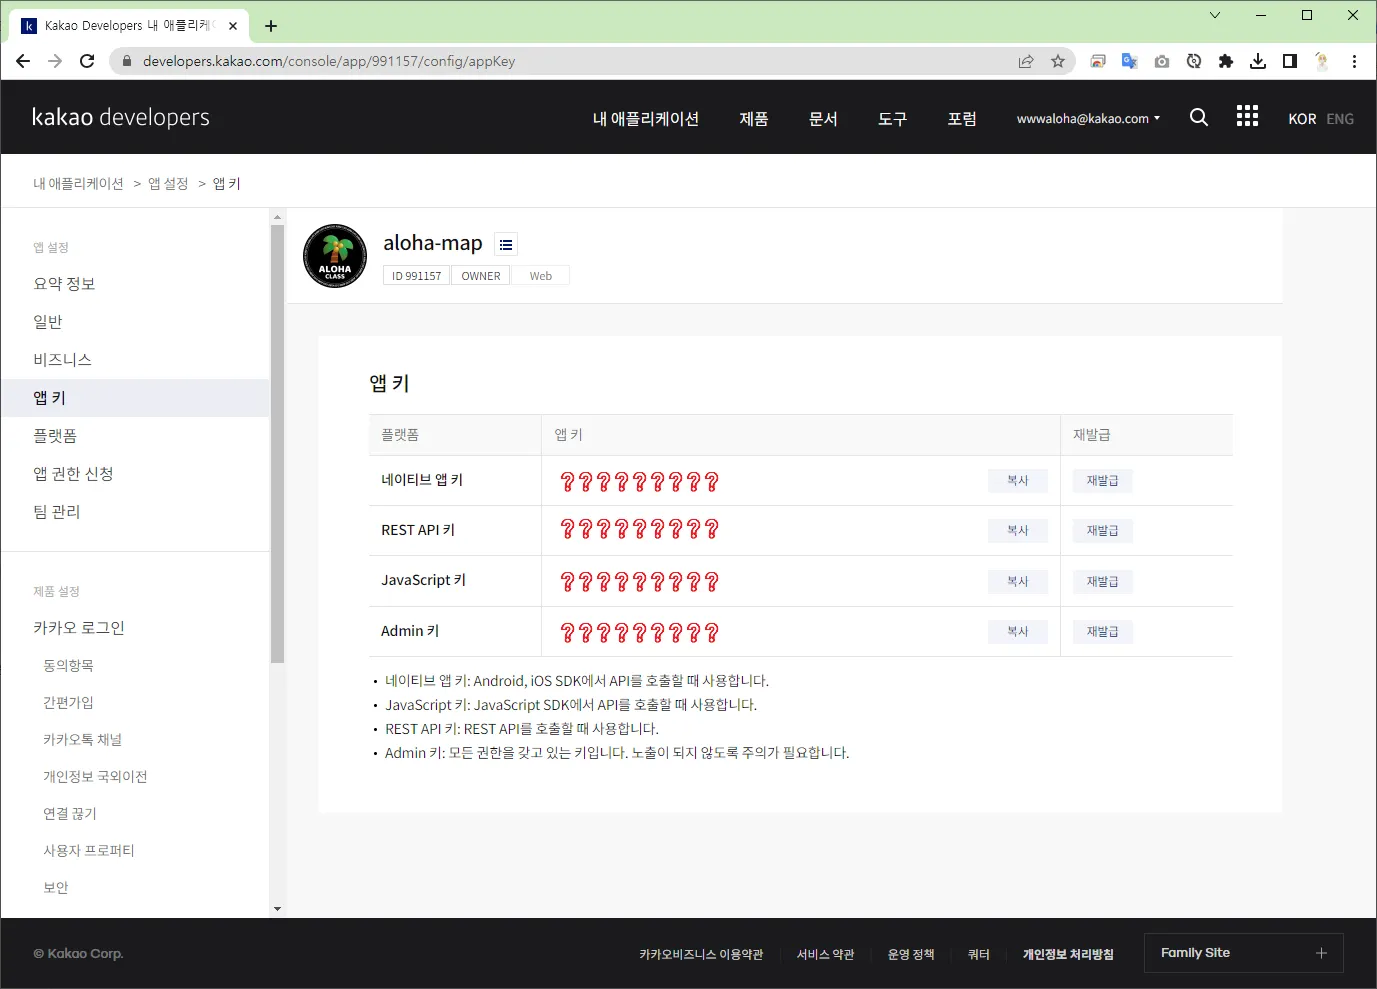Open 개인정보 처리방침 footer link
Image resolution: width=1377 pixels, height=989 pixels.
[x=1068, y=955]
